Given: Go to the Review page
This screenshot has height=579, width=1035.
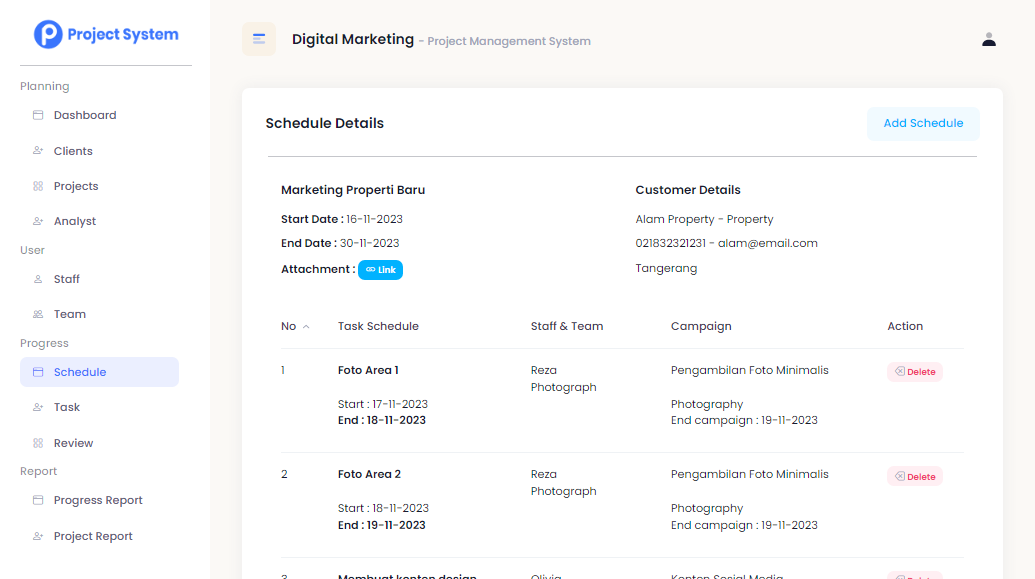Looking at the screenshot, I should point(99,443).
